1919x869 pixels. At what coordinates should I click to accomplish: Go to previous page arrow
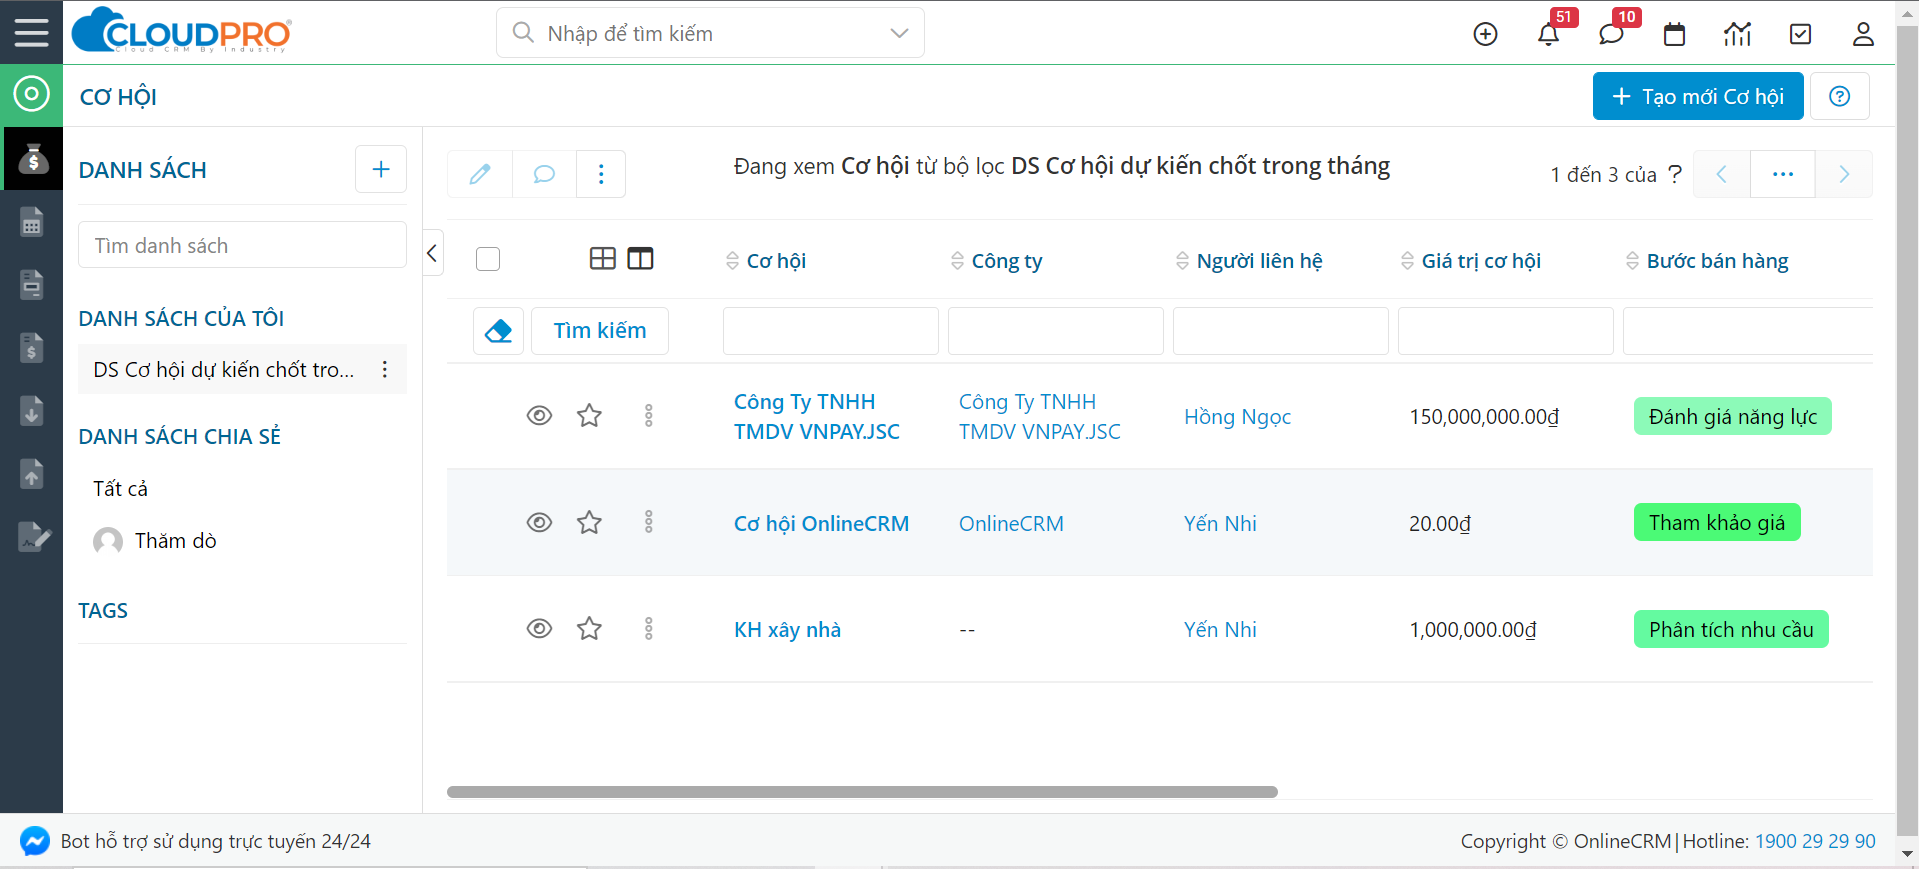coord(1721,174)
